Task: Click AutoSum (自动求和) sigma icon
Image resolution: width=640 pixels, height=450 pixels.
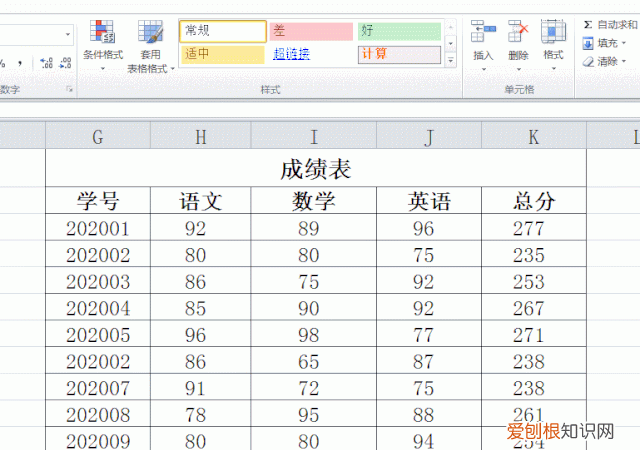Action: click(587, 25)
